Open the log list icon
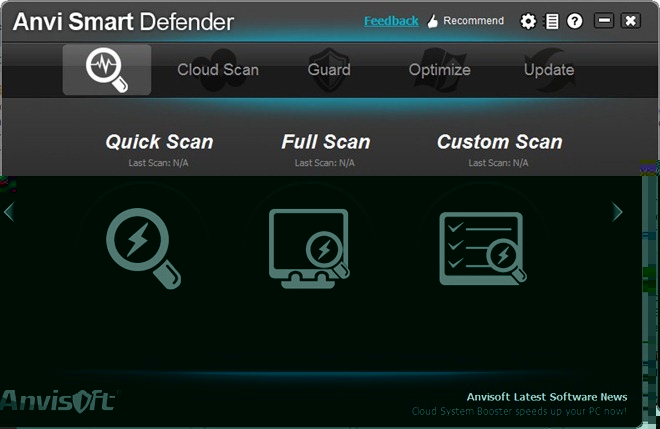This screenshot has width=660, height=429. point(552,21)
